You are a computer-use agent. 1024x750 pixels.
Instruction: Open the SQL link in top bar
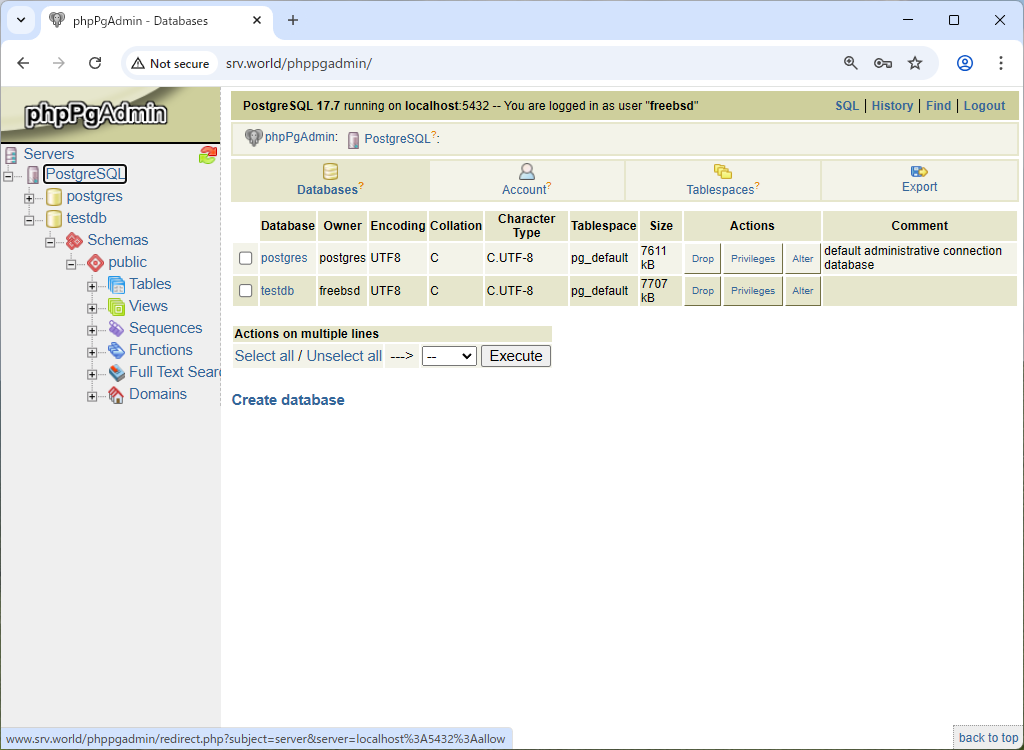coord(847,106)
